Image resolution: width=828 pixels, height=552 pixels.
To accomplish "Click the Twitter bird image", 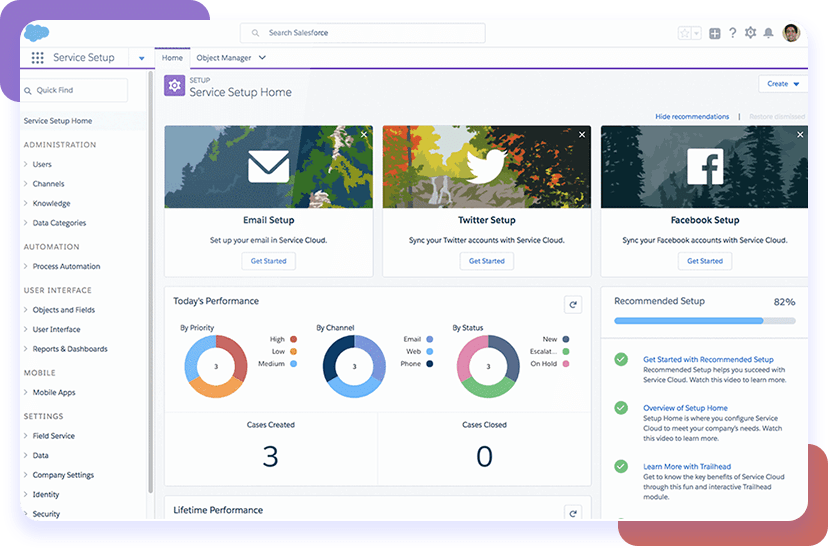I will [486, 166].
